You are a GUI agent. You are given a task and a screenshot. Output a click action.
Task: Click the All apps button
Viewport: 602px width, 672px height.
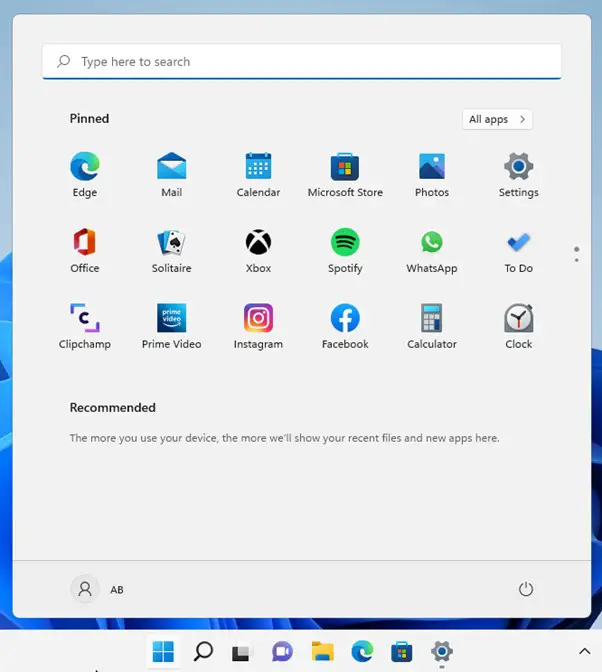coord(497,119)
